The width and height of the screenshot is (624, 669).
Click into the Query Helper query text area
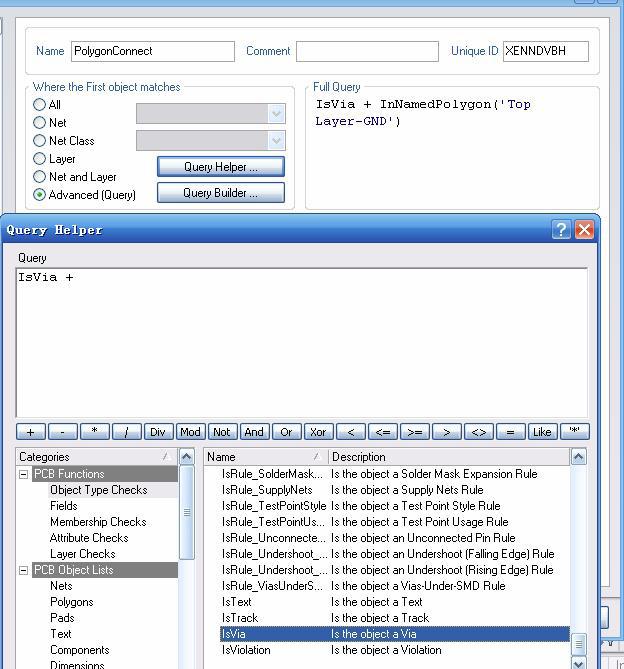(302, 343)
